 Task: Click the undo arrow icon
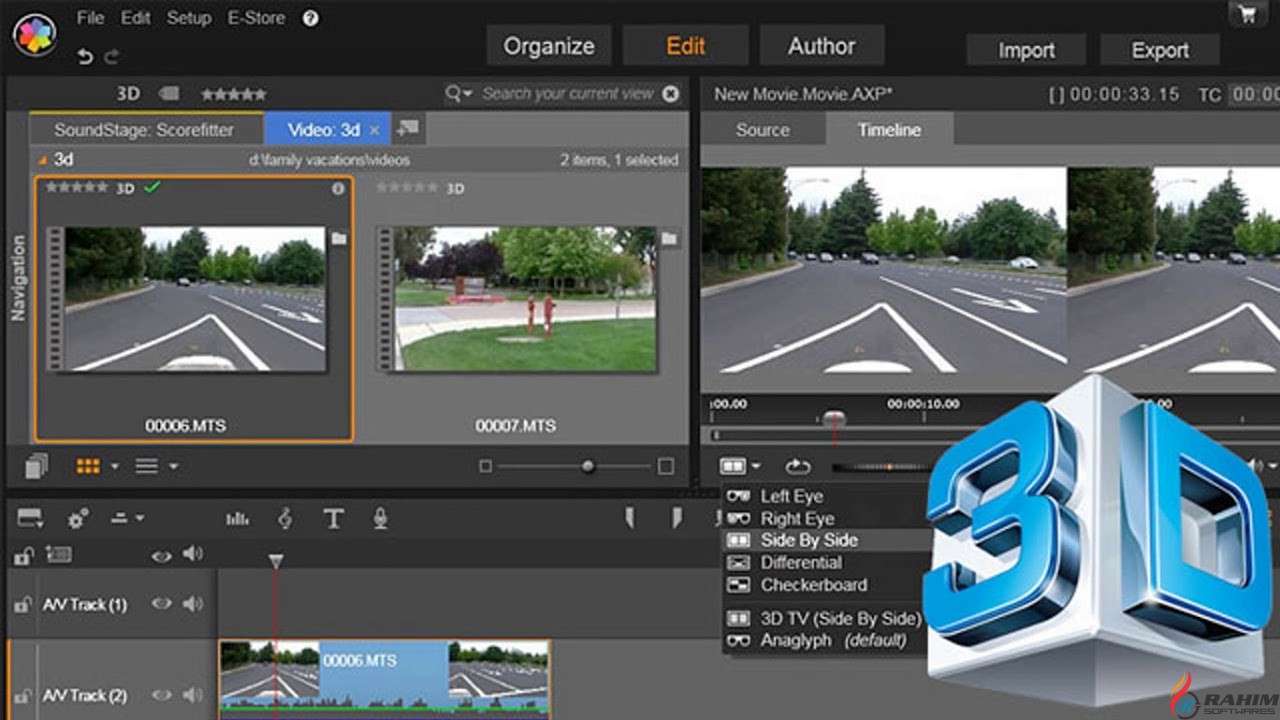(85, 56)
